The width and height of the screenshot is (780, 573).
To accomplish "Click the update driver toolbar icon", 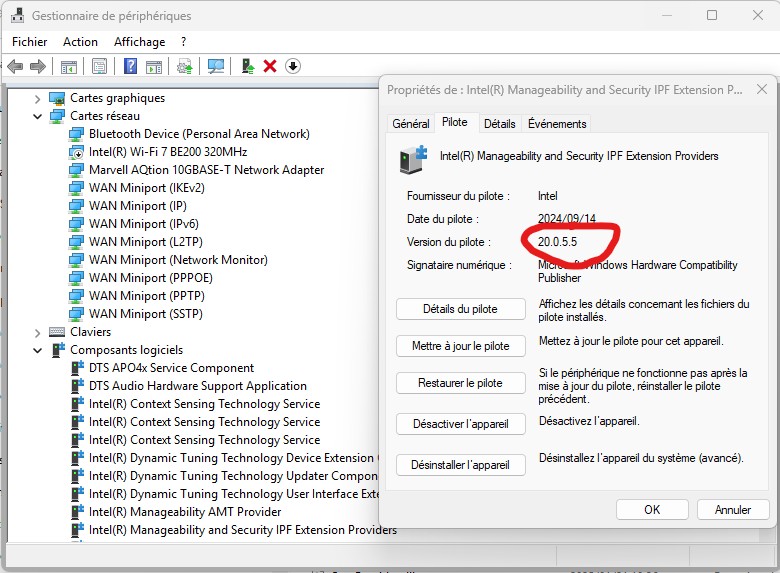I will point(248,66).
